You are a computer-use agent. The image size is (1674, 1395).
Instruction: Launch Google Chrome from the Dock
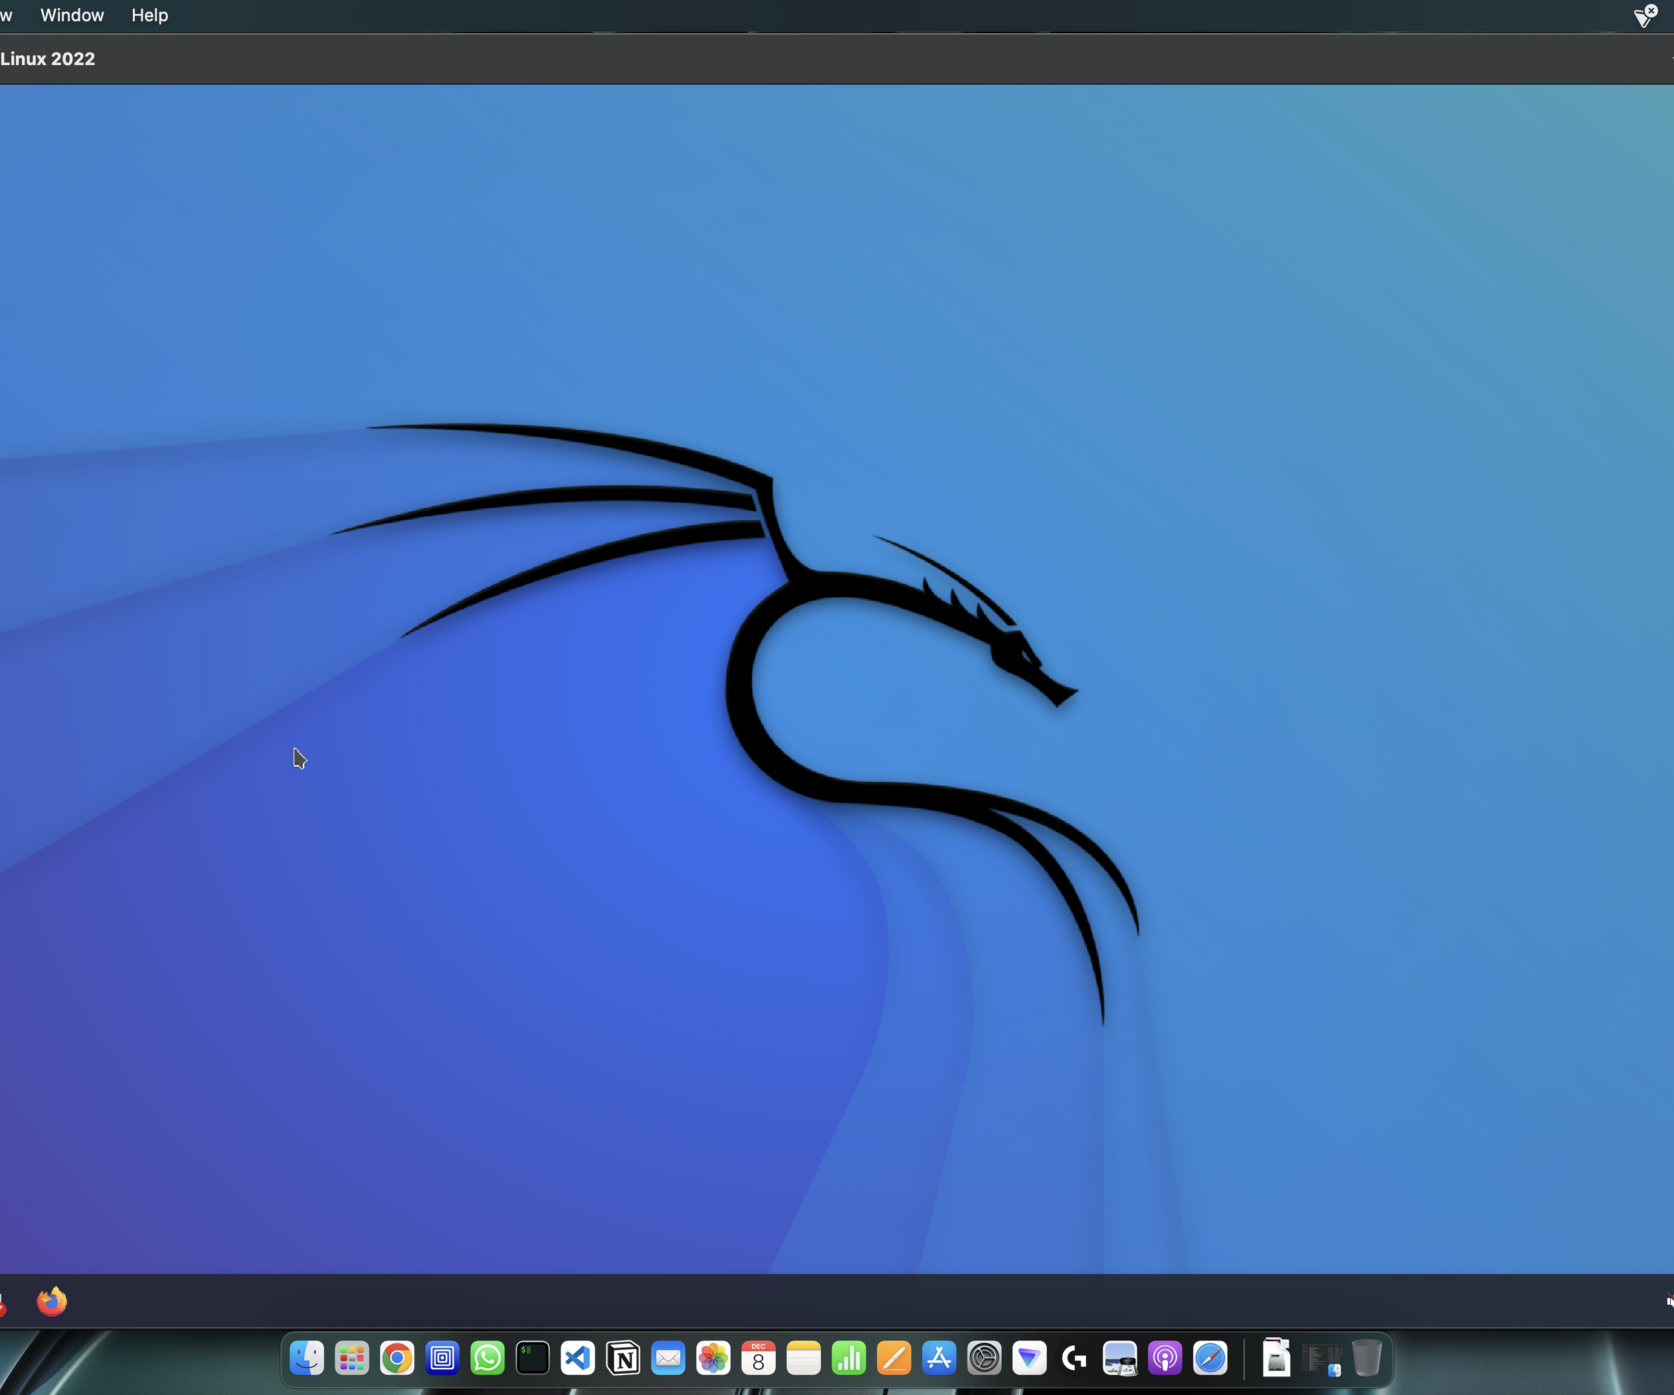point(397,1358)
